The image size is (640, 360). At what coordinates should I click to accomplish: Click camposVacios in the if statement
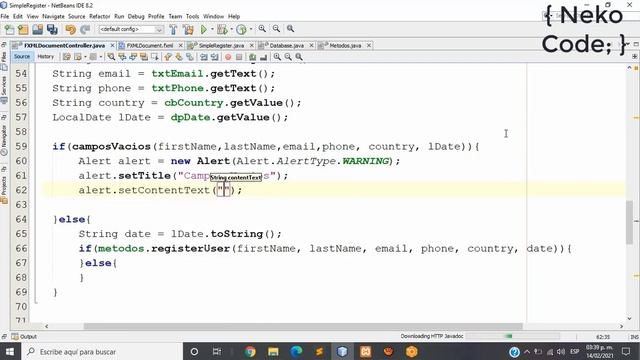click(111, 147)
